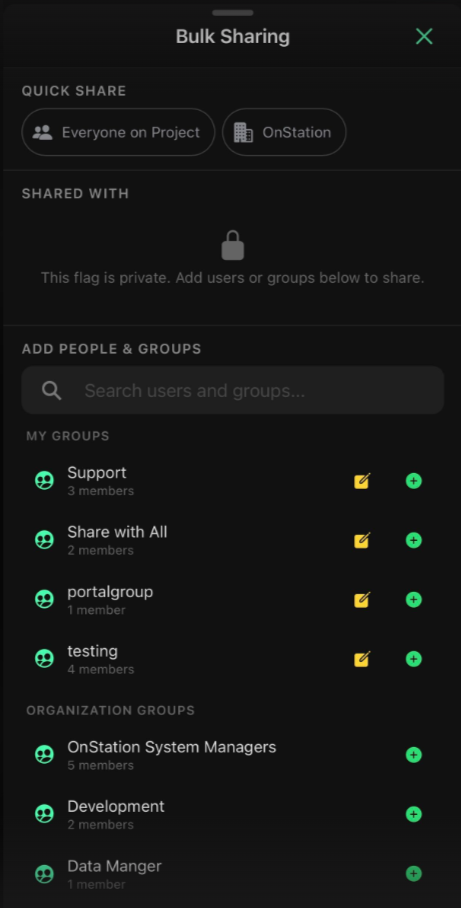
Task: Add Share with All group
Action: (x=414, y=540)
